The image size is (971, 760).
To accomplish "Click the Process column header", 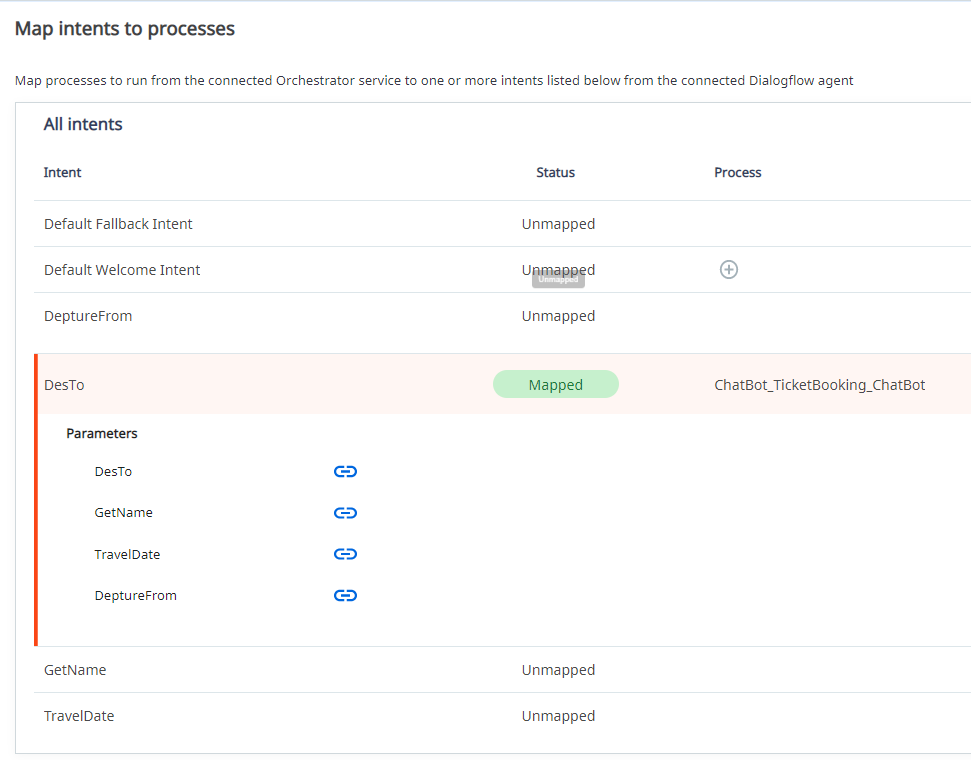I will point(737,172).
